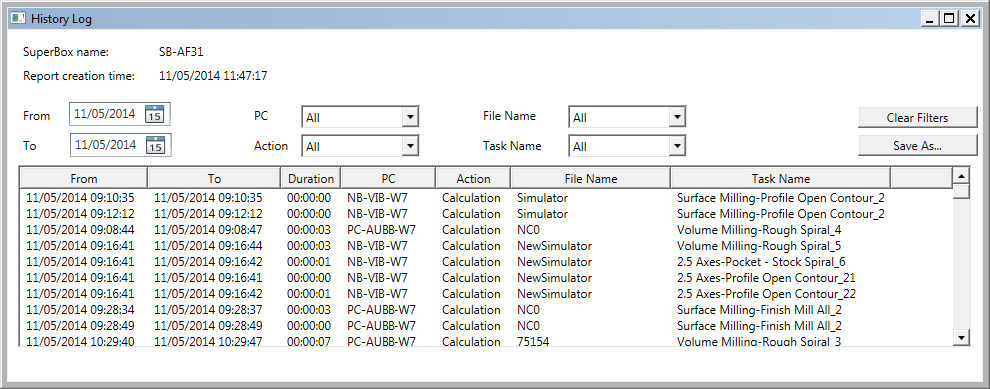Open the From date calendar picker
990x389 pixels.
(x=155, y=115)
